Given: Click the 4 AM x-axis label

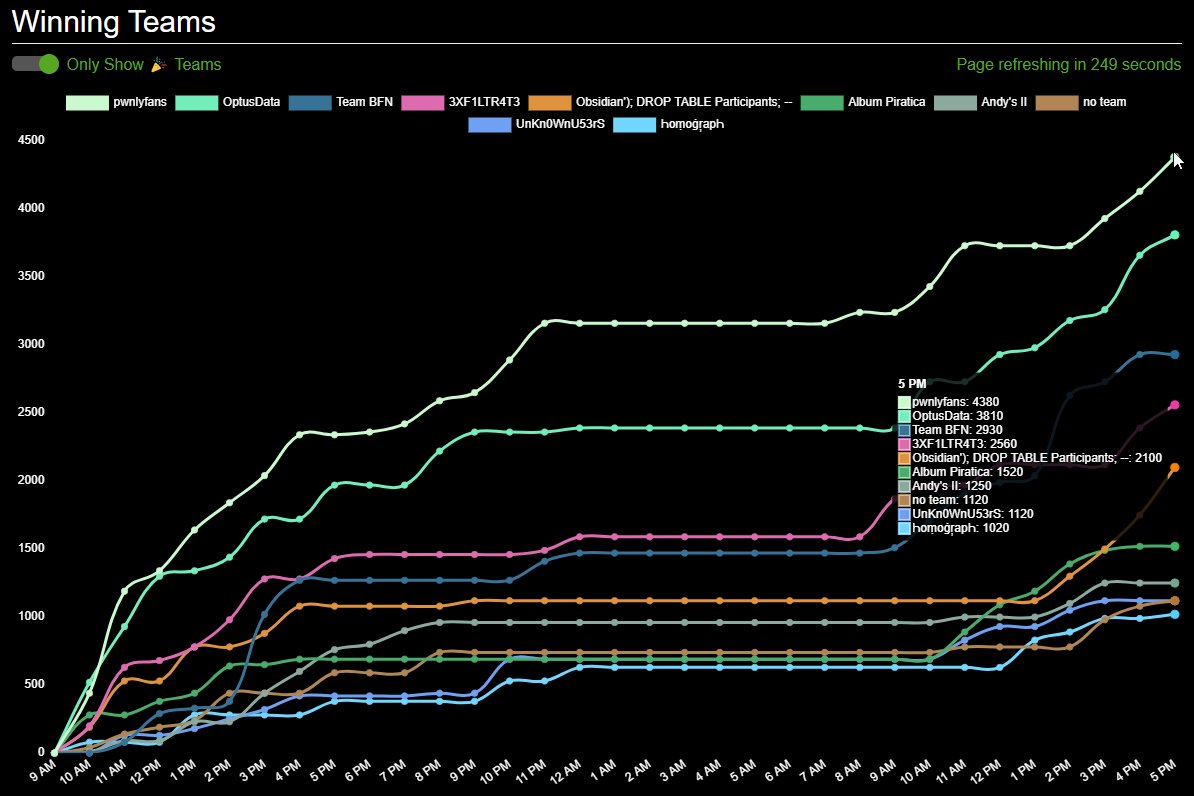Looking at the screenshot, I should click(x=707, y=771).
